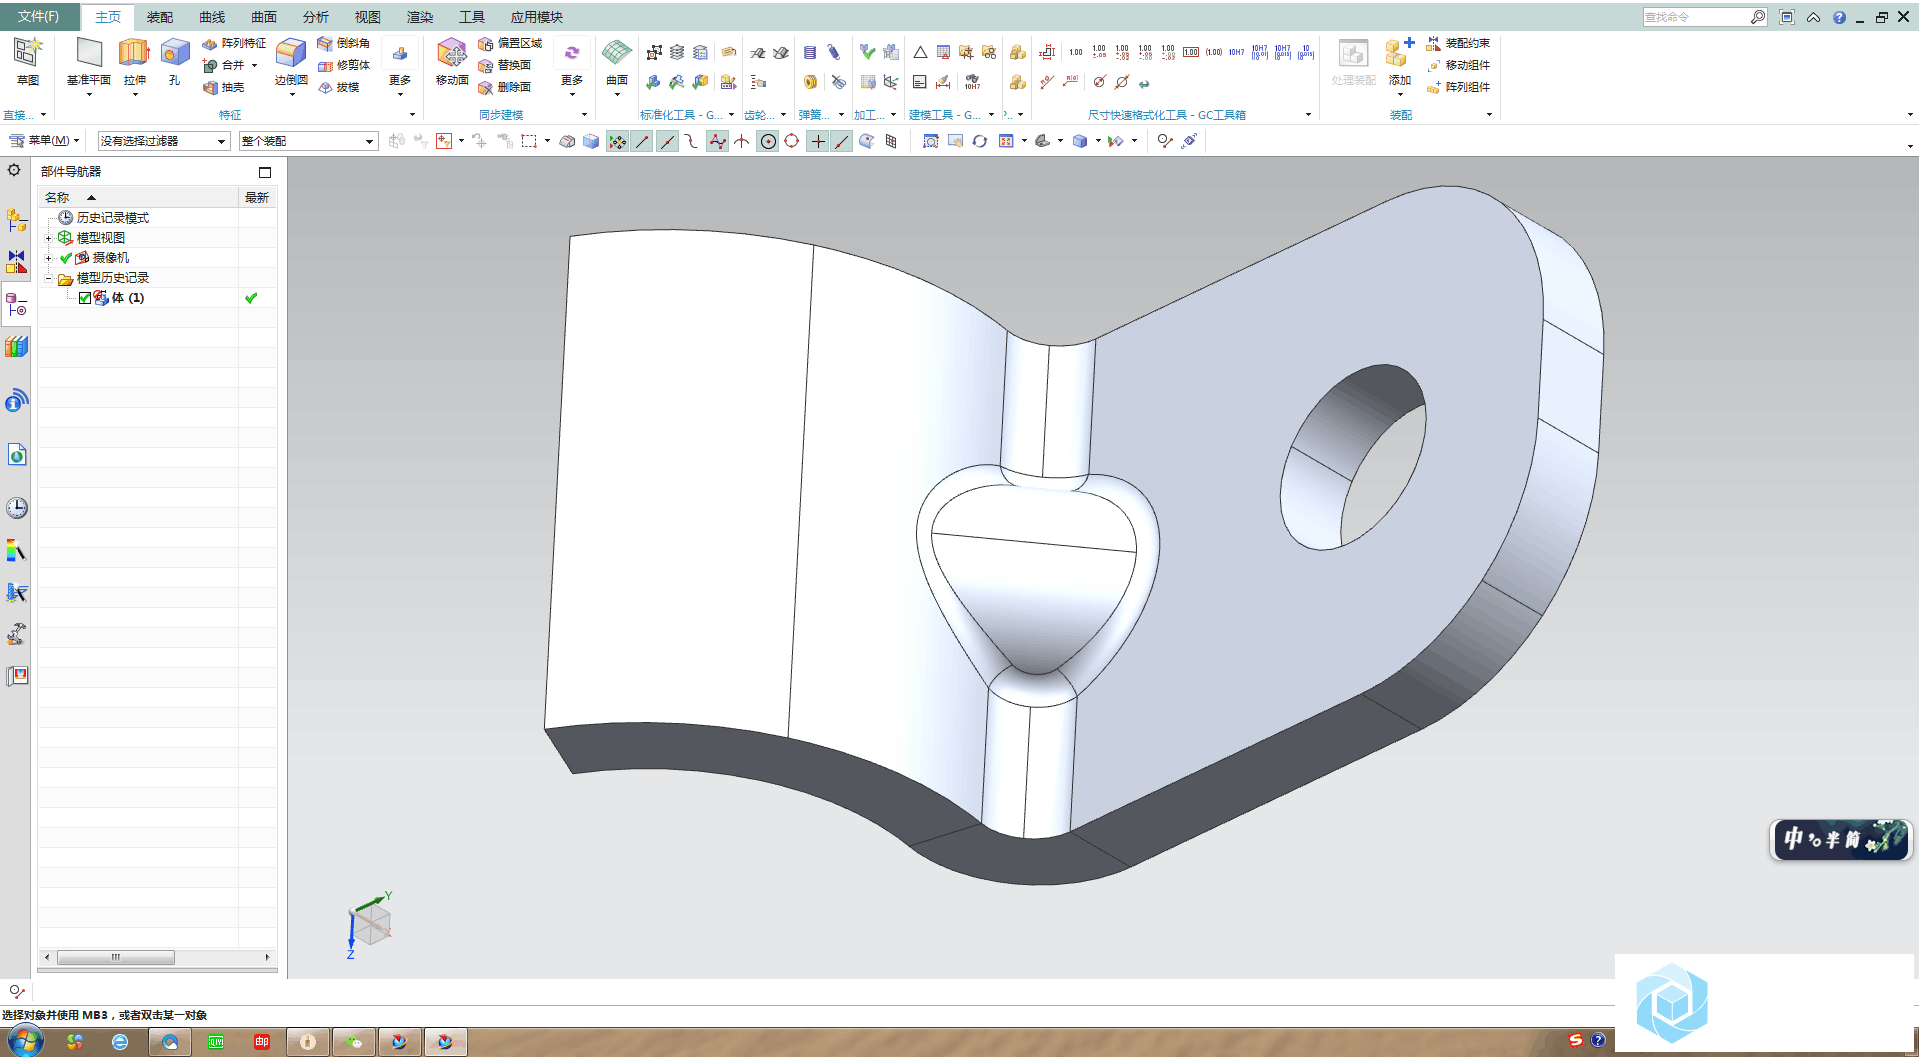The width and height of the screenshot is (1919, 1057).
Task: Click the 移动组件 move component button
Action: tap(1458, 65)
